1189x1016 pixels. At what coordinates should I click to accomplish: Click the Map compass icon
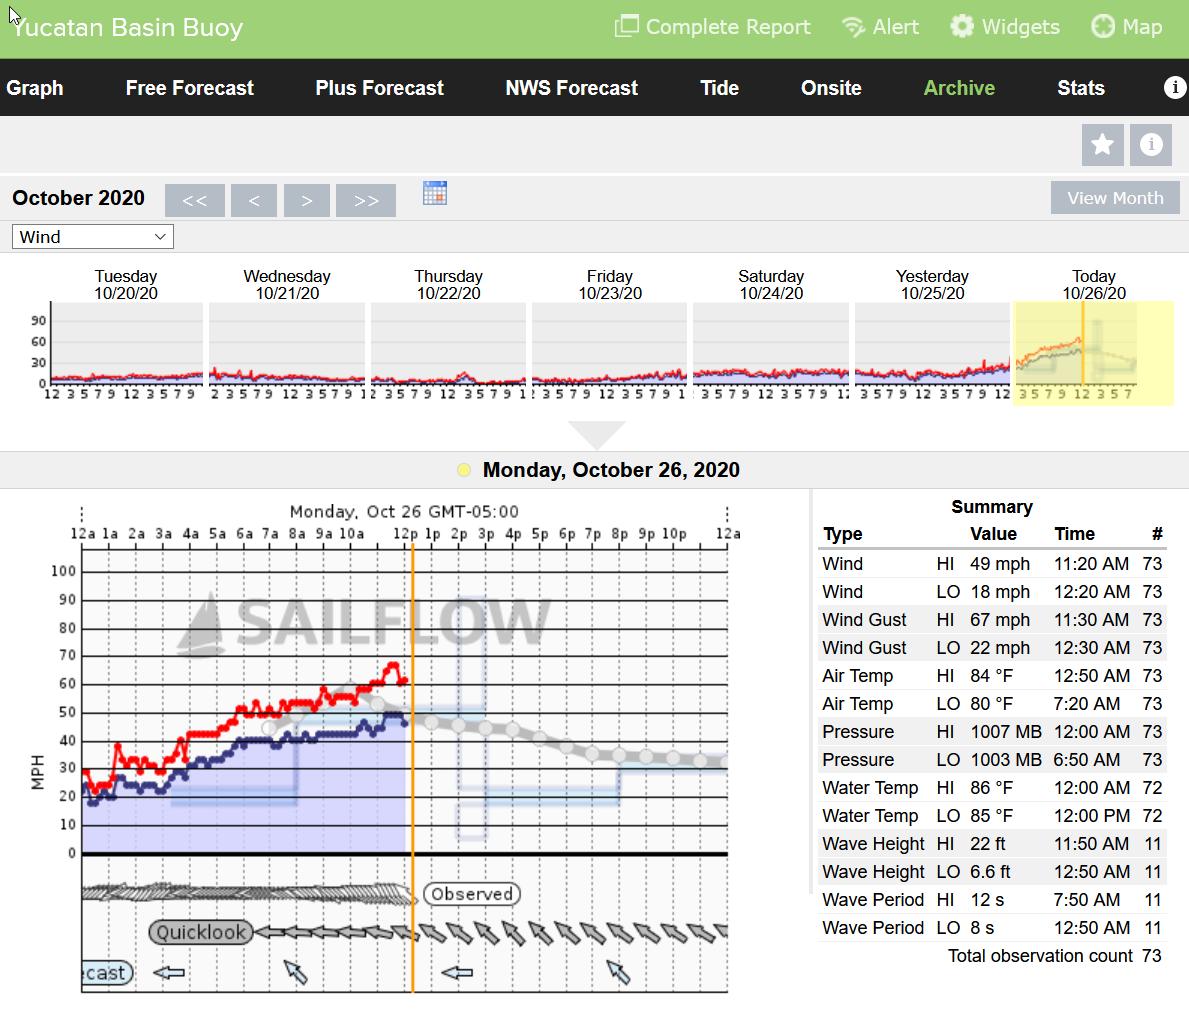(1103, 27)
